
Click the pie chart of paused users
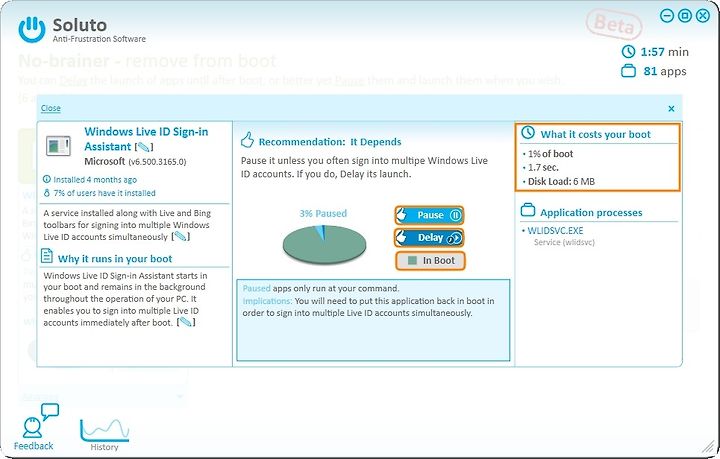click(x=324, y=244)
